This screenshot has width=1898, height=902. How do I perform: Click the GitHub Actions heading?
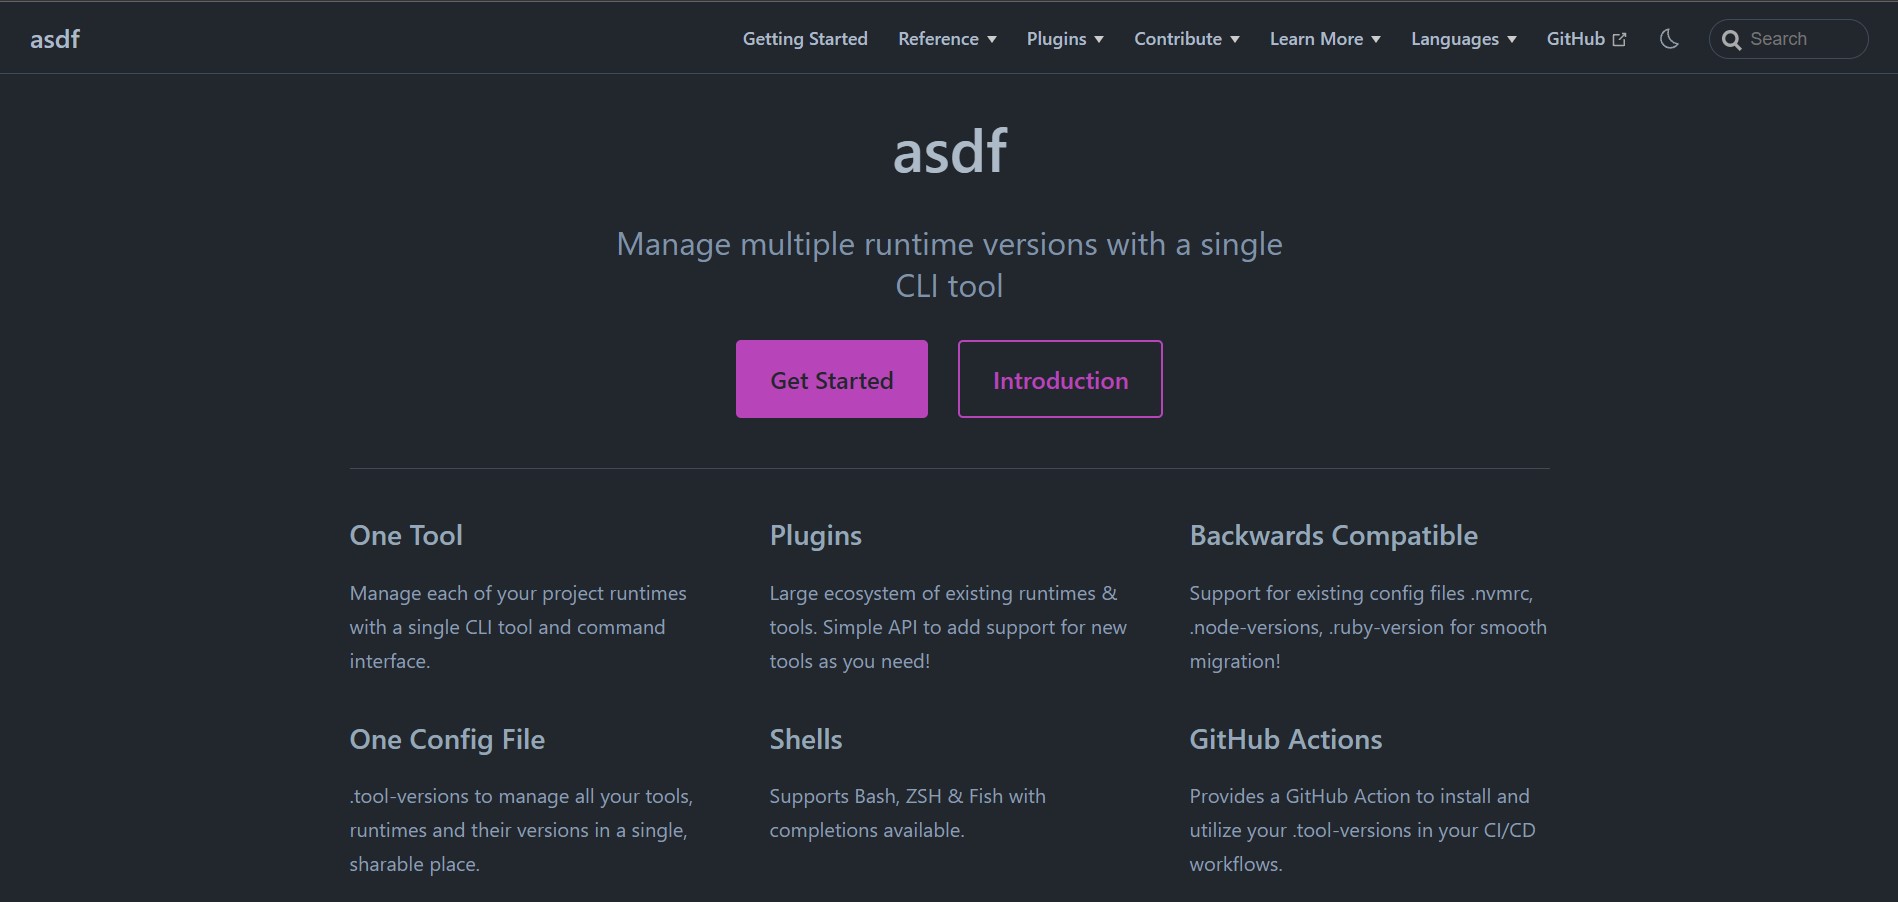[1286, 740]
